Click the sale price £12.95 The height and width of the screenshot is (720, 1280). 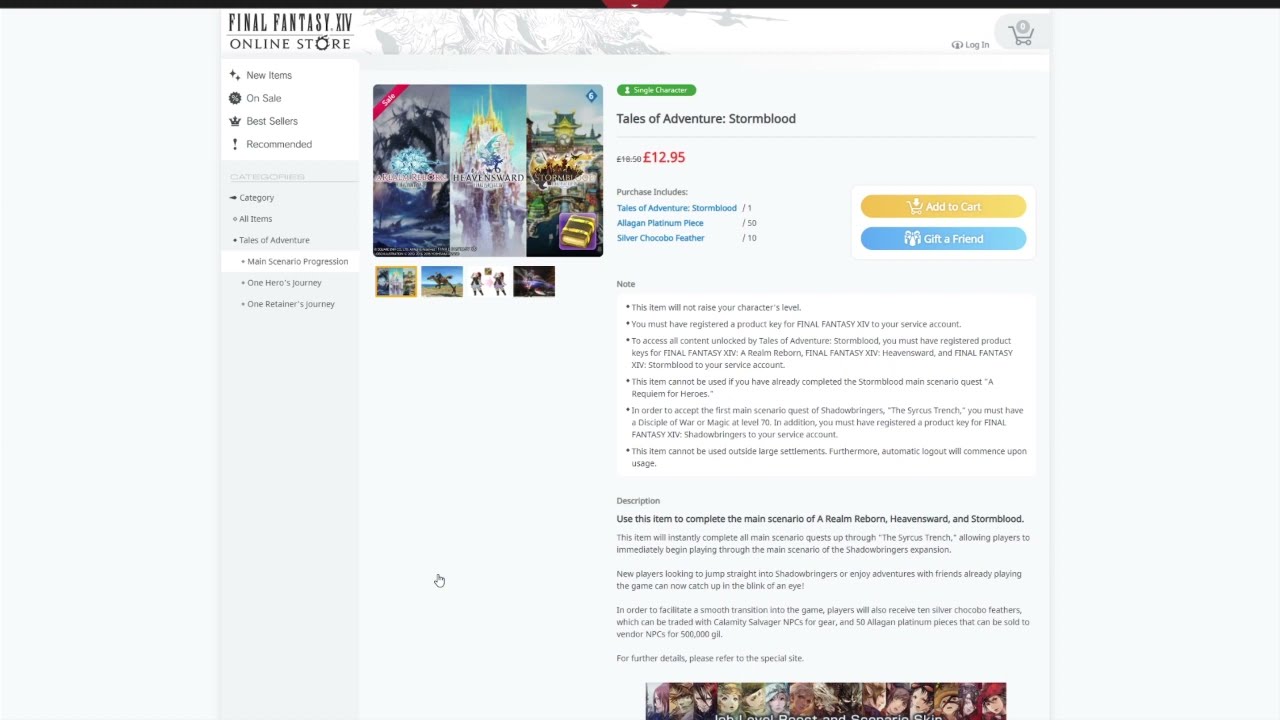(x=664, y=157)
